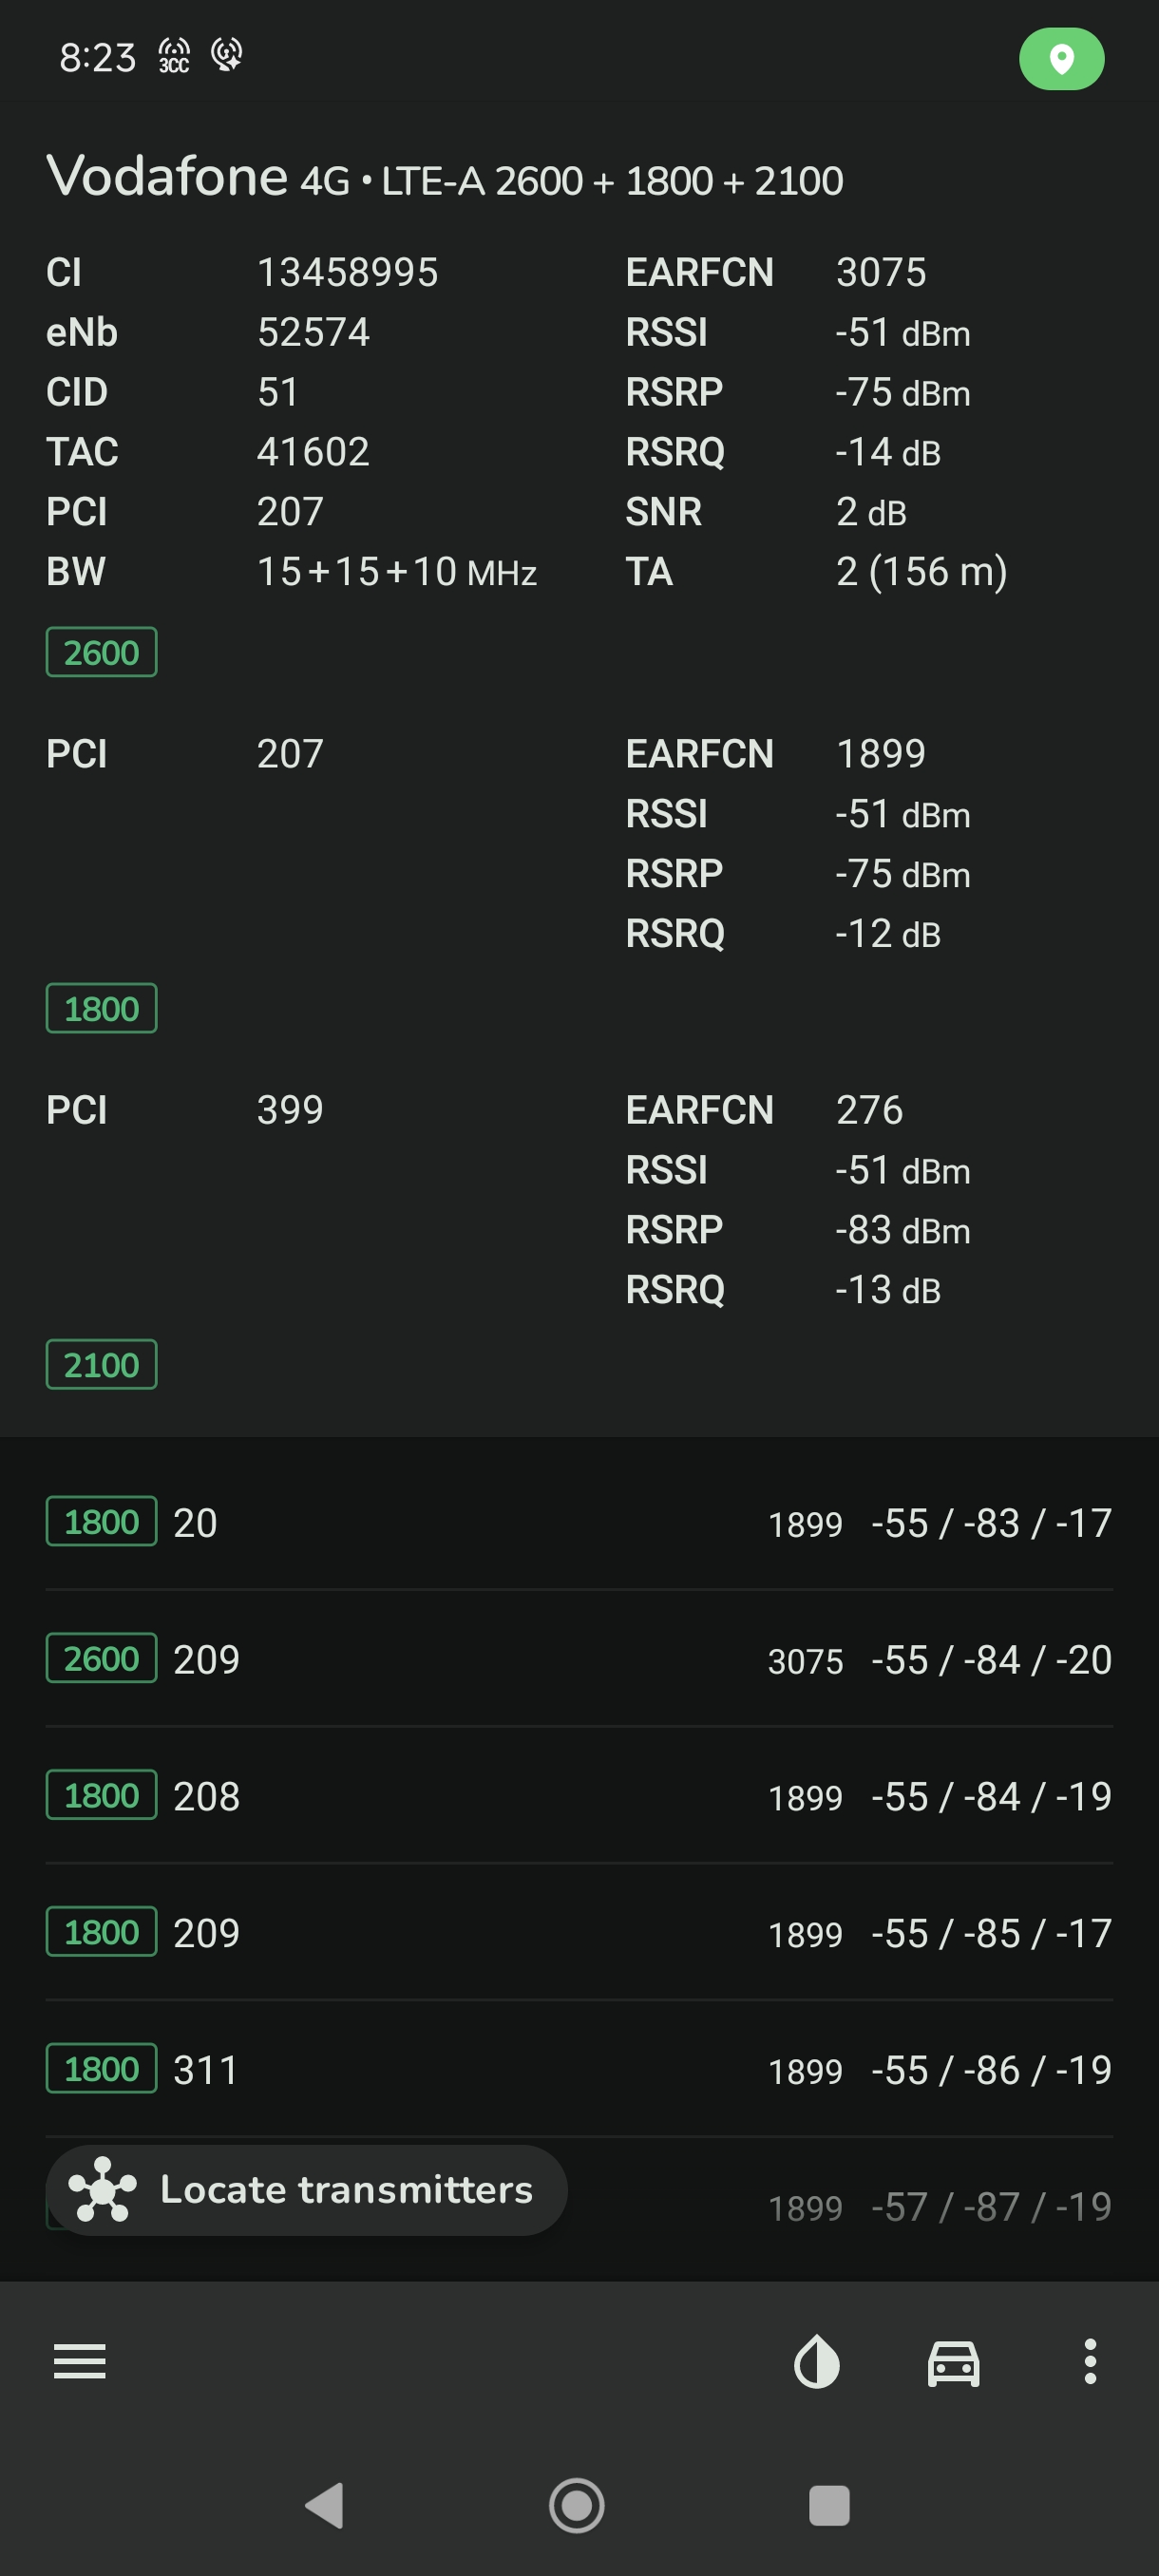The width and height of the screenshot is (1159, 2576).
Task: Select the 1800 band tag above PCI 399
Action: point(101,1008)
